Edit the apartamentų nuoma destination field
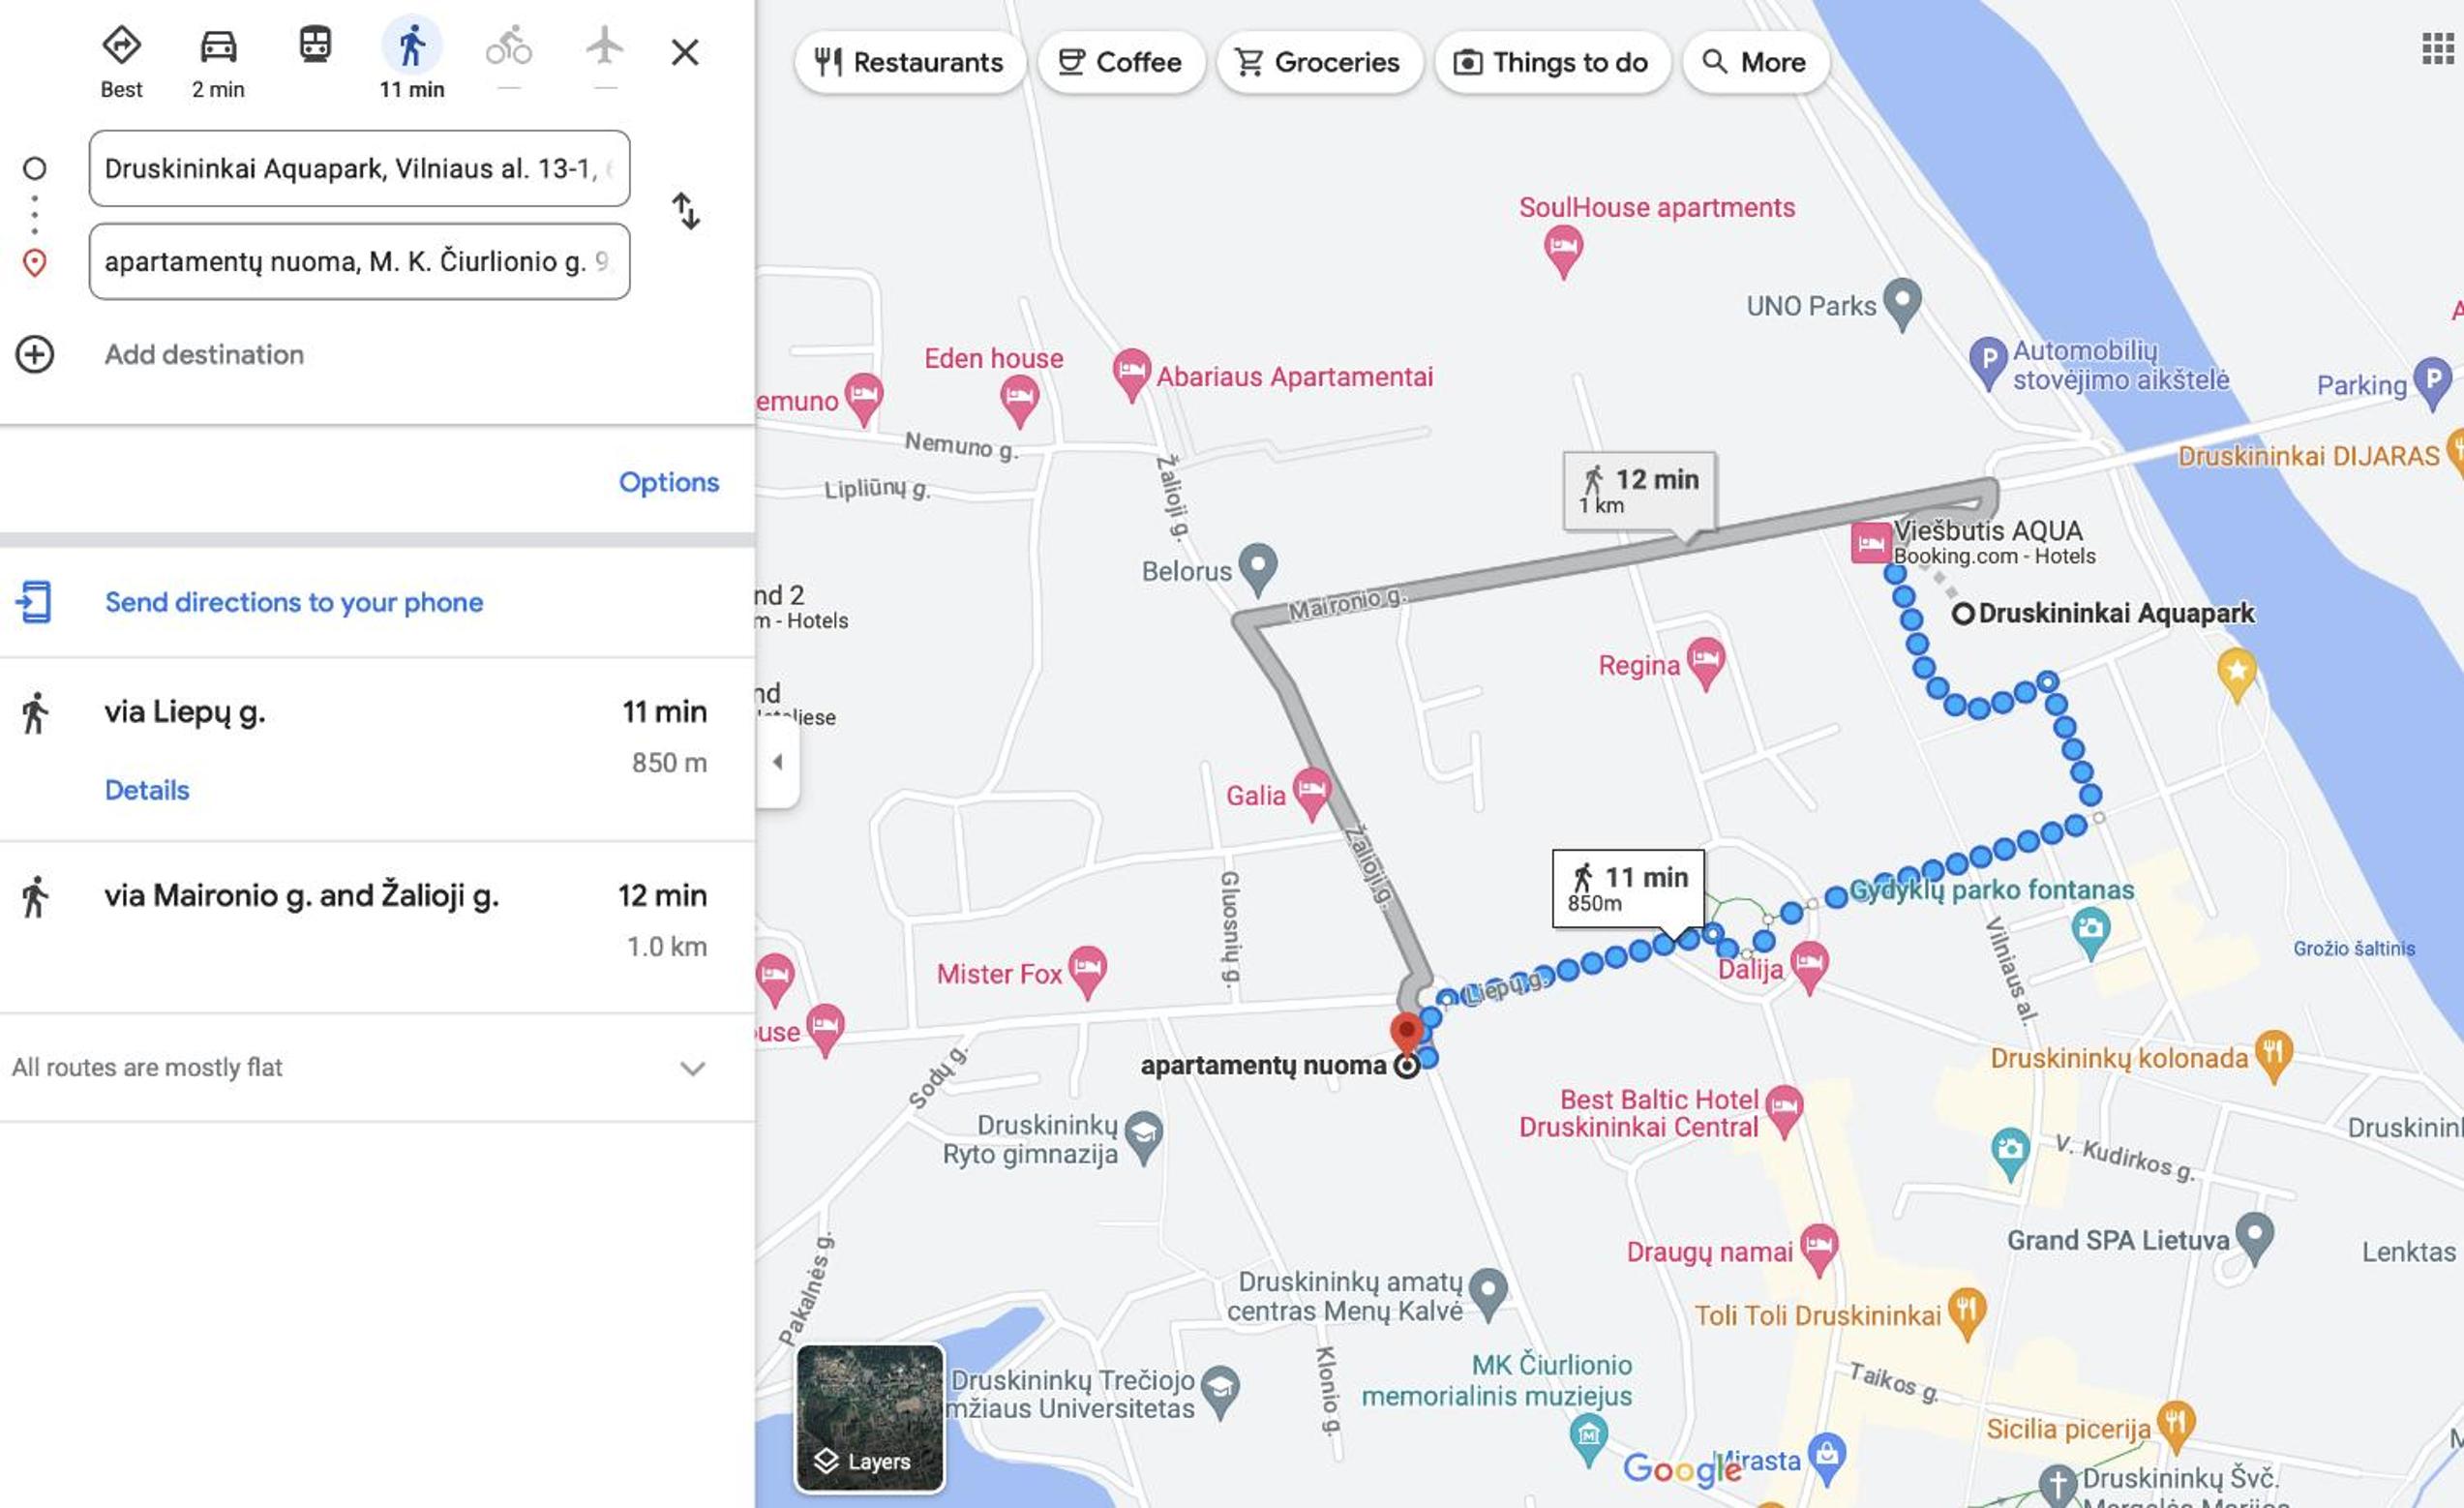The height and width of the screenshot is (1508, 2464). point(359,261)
